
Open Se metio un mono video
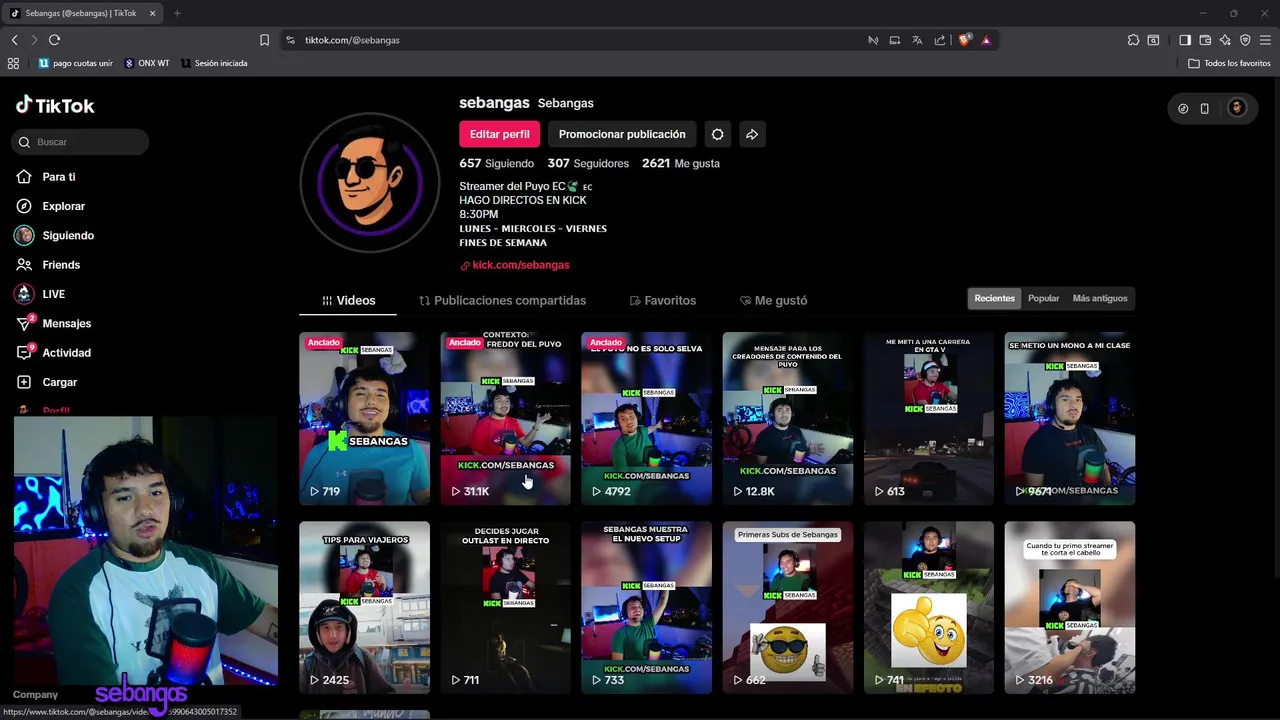[1070, 418]
